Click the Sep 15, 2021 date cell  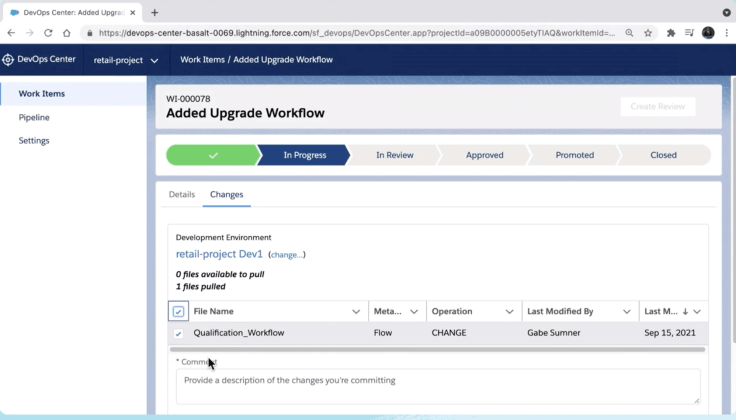(670, 333)
